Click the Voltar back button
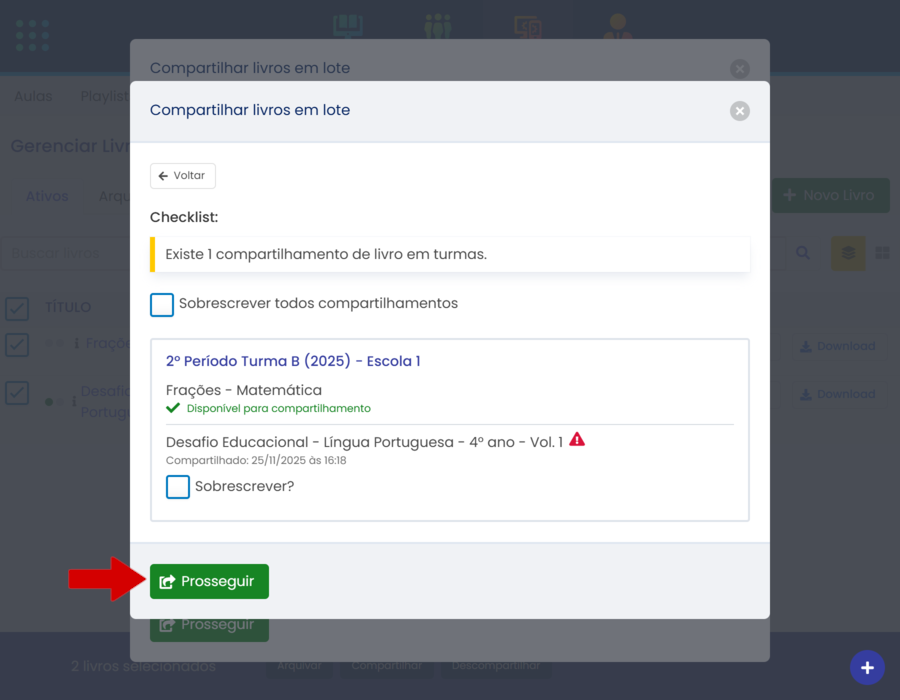Image resolution: width=900 pixels, height=700 pixels. (x=183, y=176)
